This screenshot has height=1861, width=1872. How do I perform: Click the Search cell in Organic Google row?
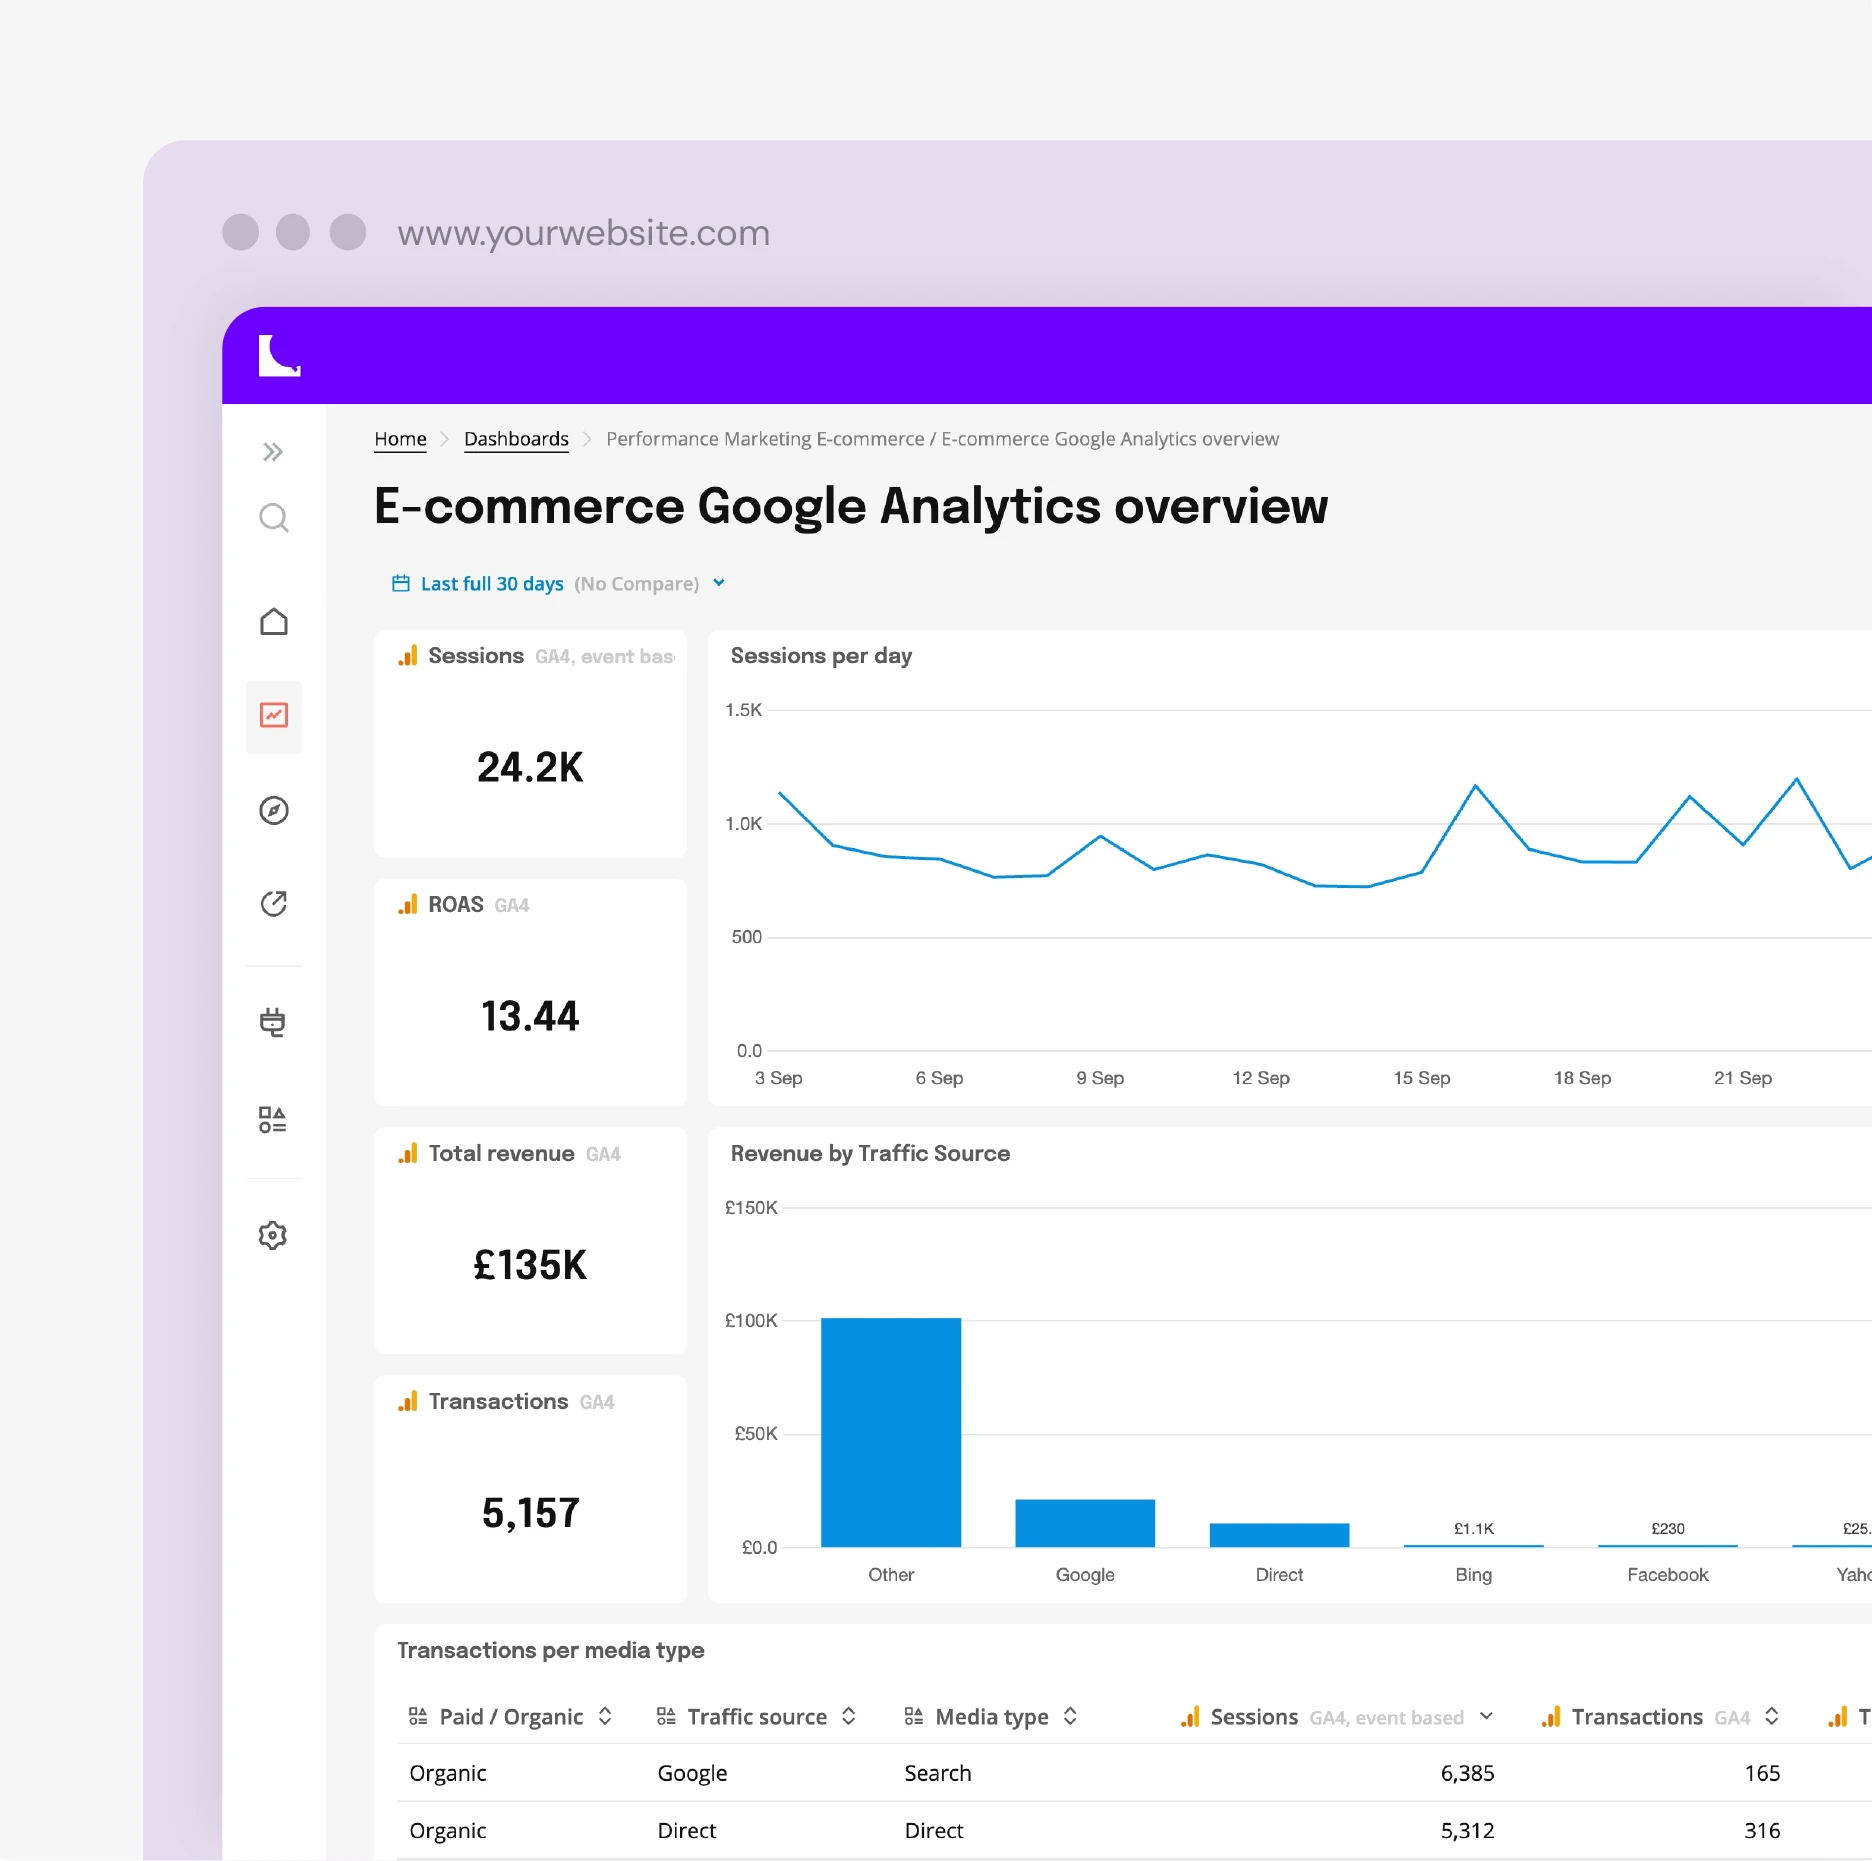point(937,1773)
